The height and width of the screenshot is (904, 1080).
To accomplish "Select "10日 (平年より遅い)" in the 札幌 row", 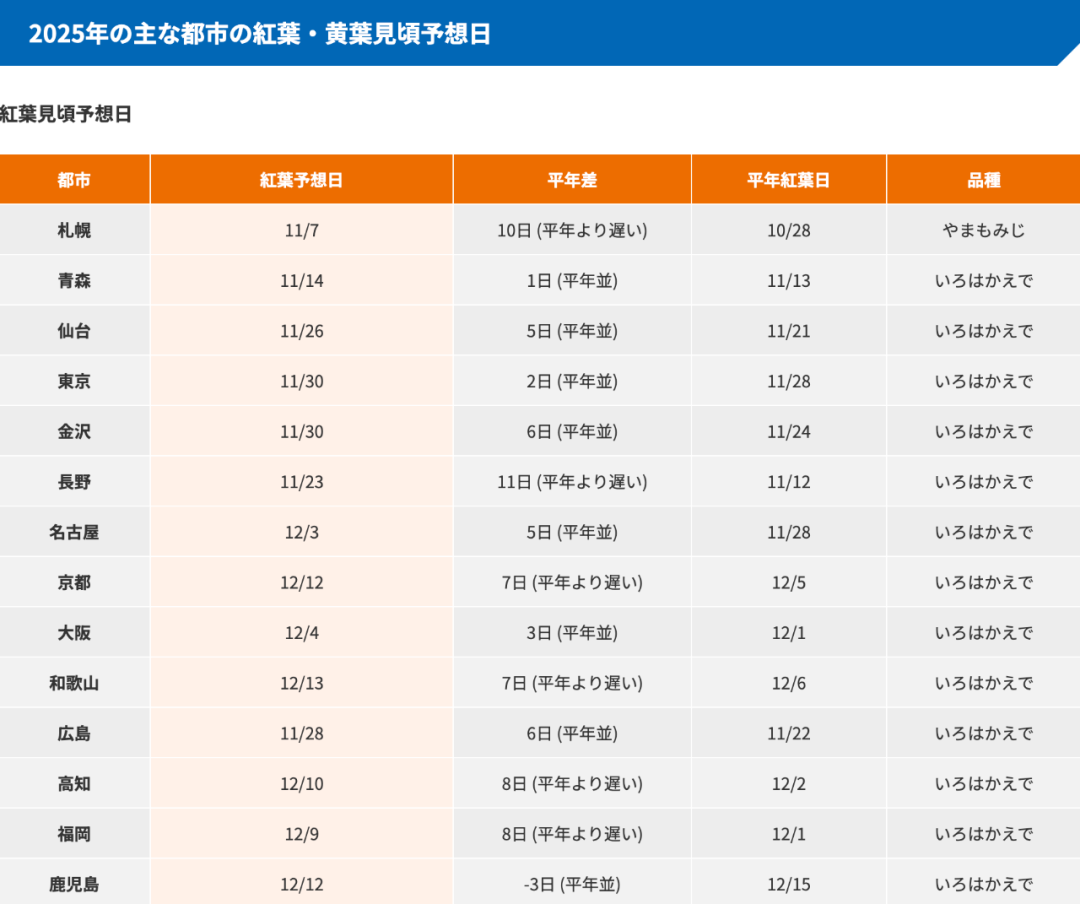I will [572, 230].
